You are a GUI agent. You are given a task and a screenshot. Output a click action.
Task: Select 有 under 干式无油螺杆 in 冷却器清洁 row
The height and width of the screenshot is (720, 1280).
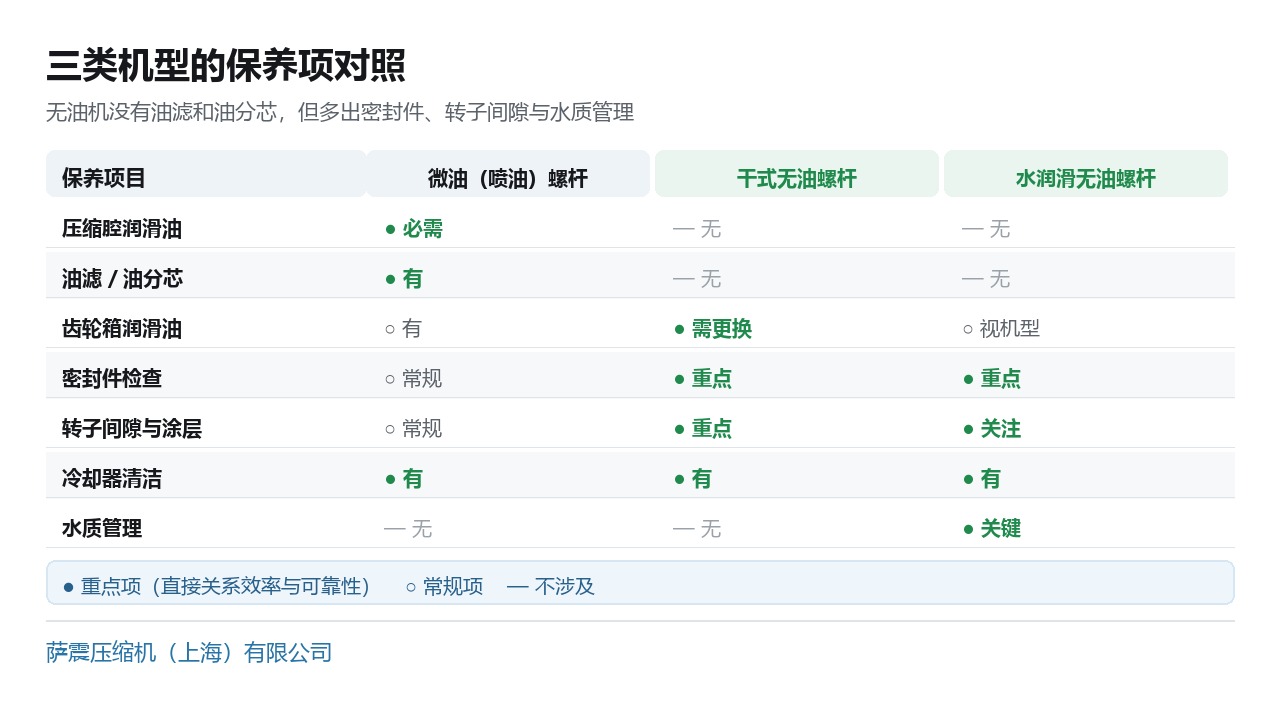[x=693, y=478]
